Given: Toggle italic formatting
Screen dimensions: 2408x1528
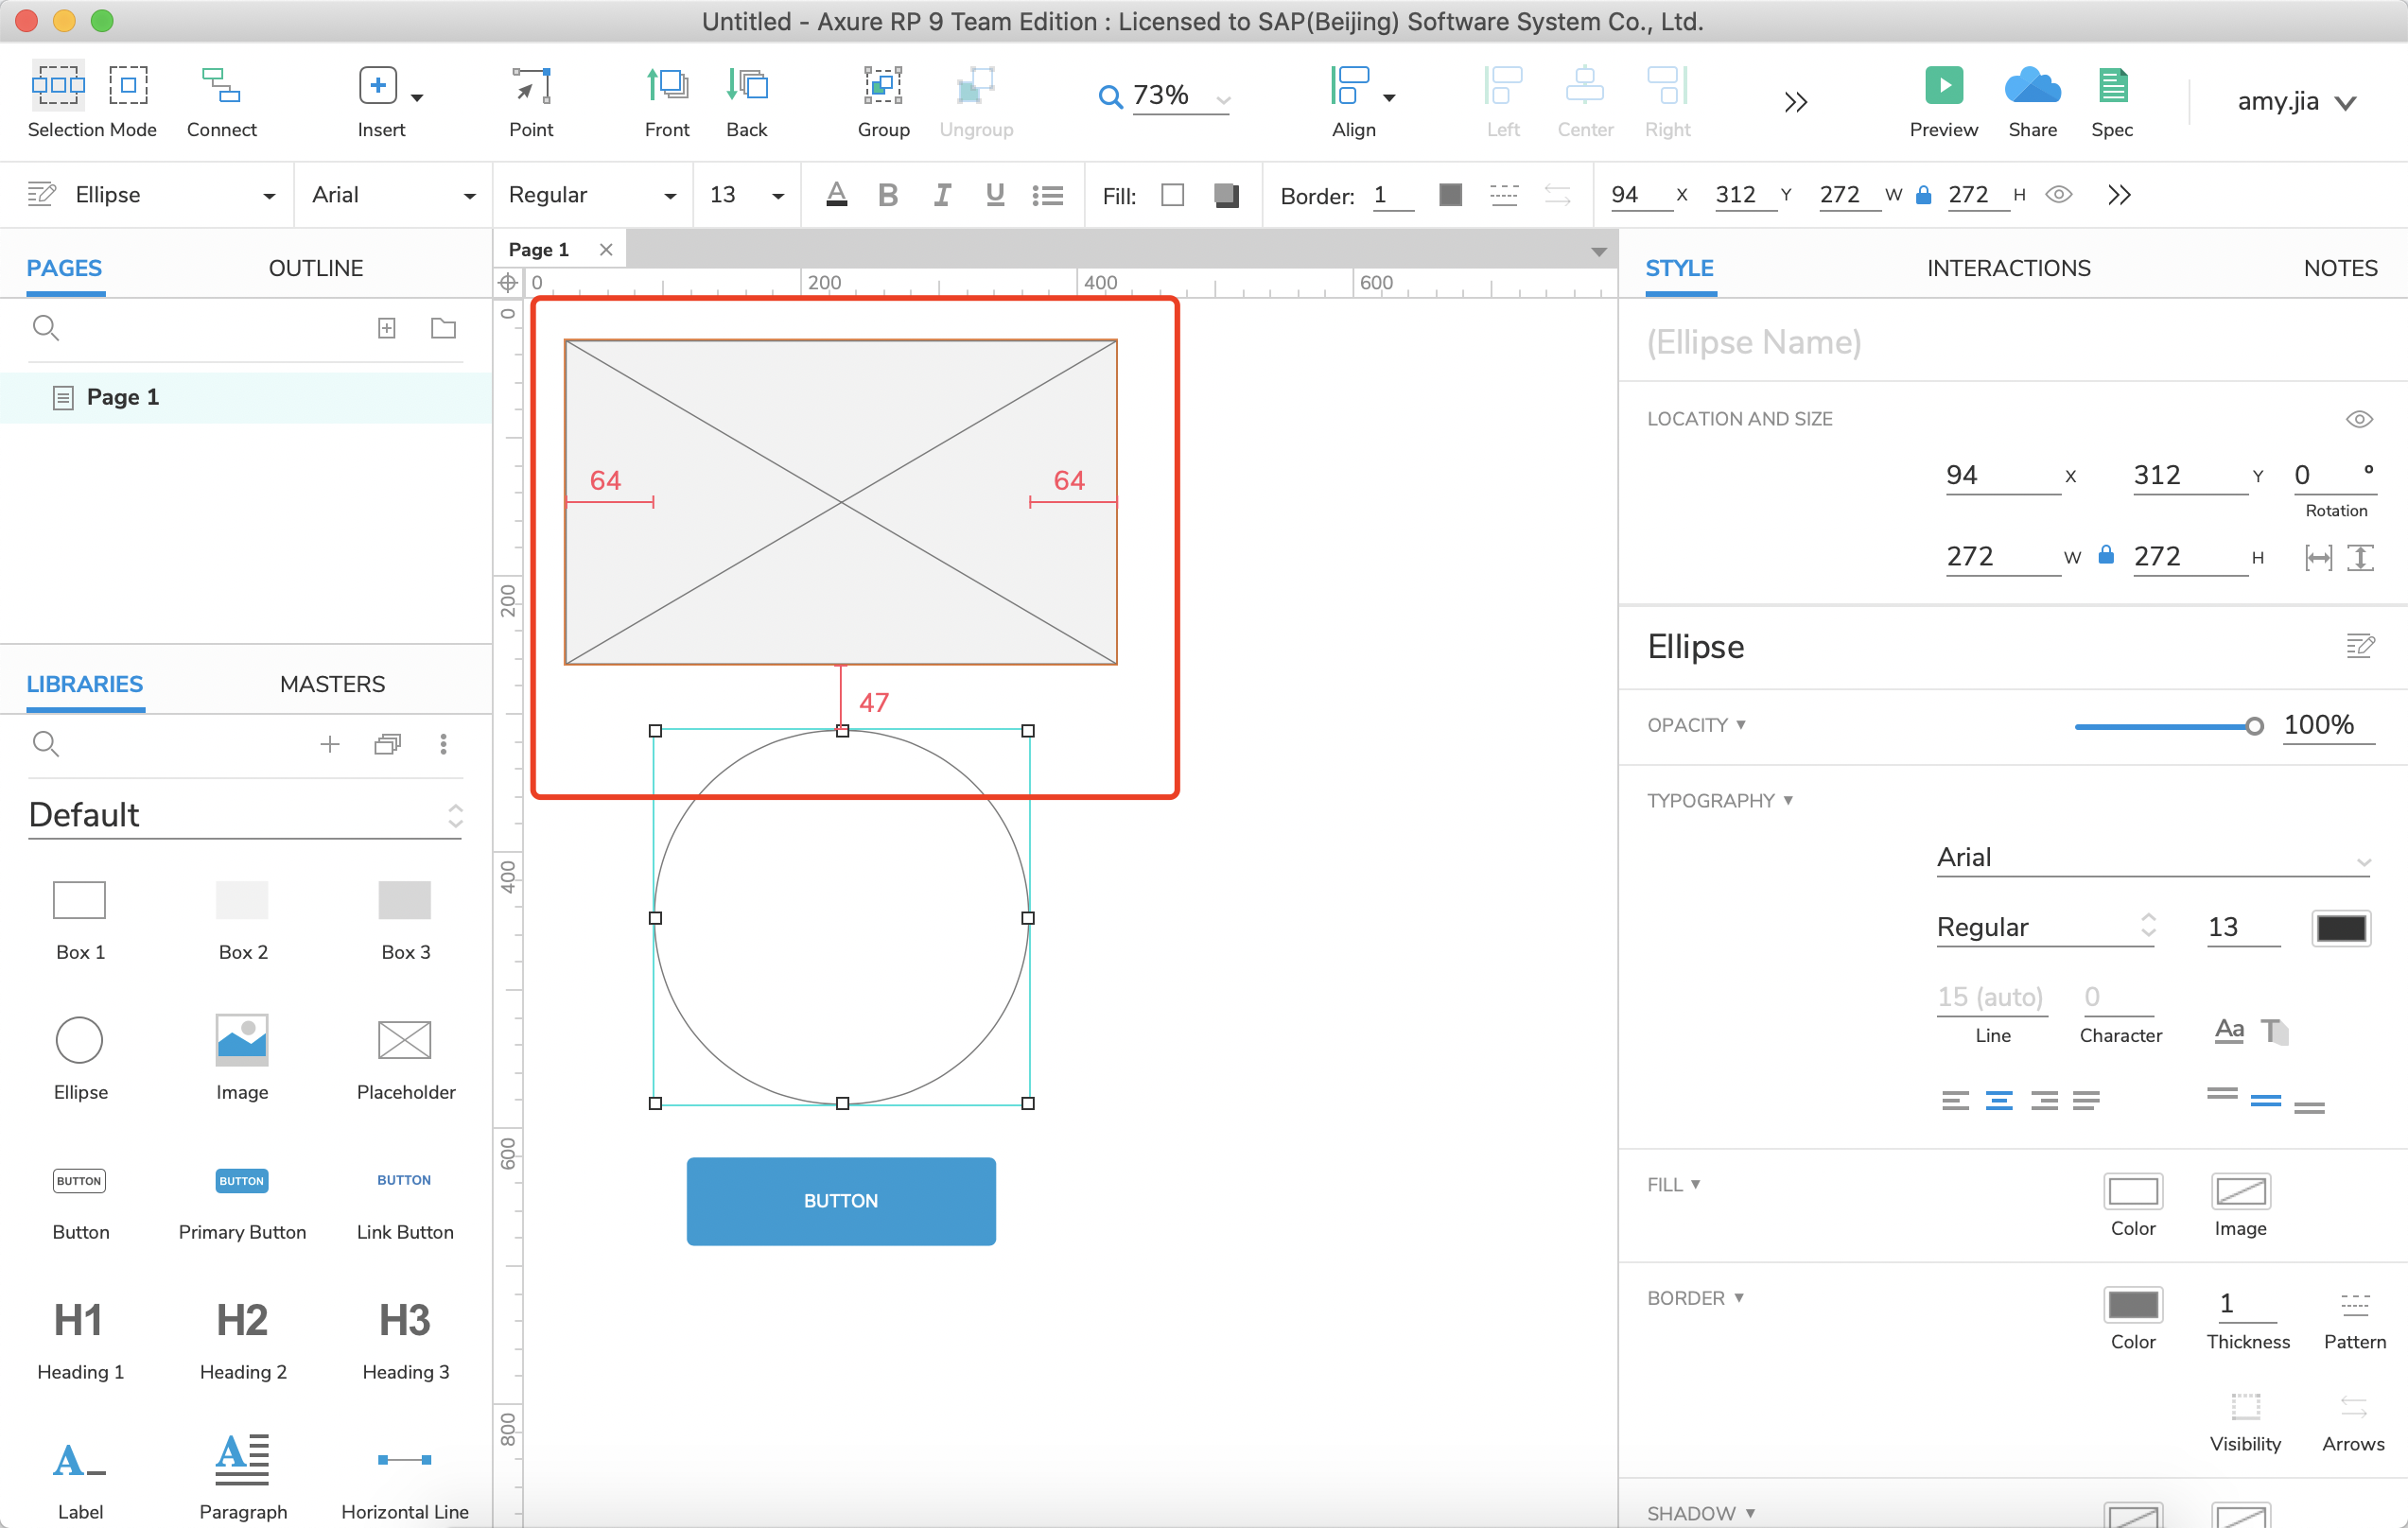Looking at the screenshot, I should coord(941,195).
